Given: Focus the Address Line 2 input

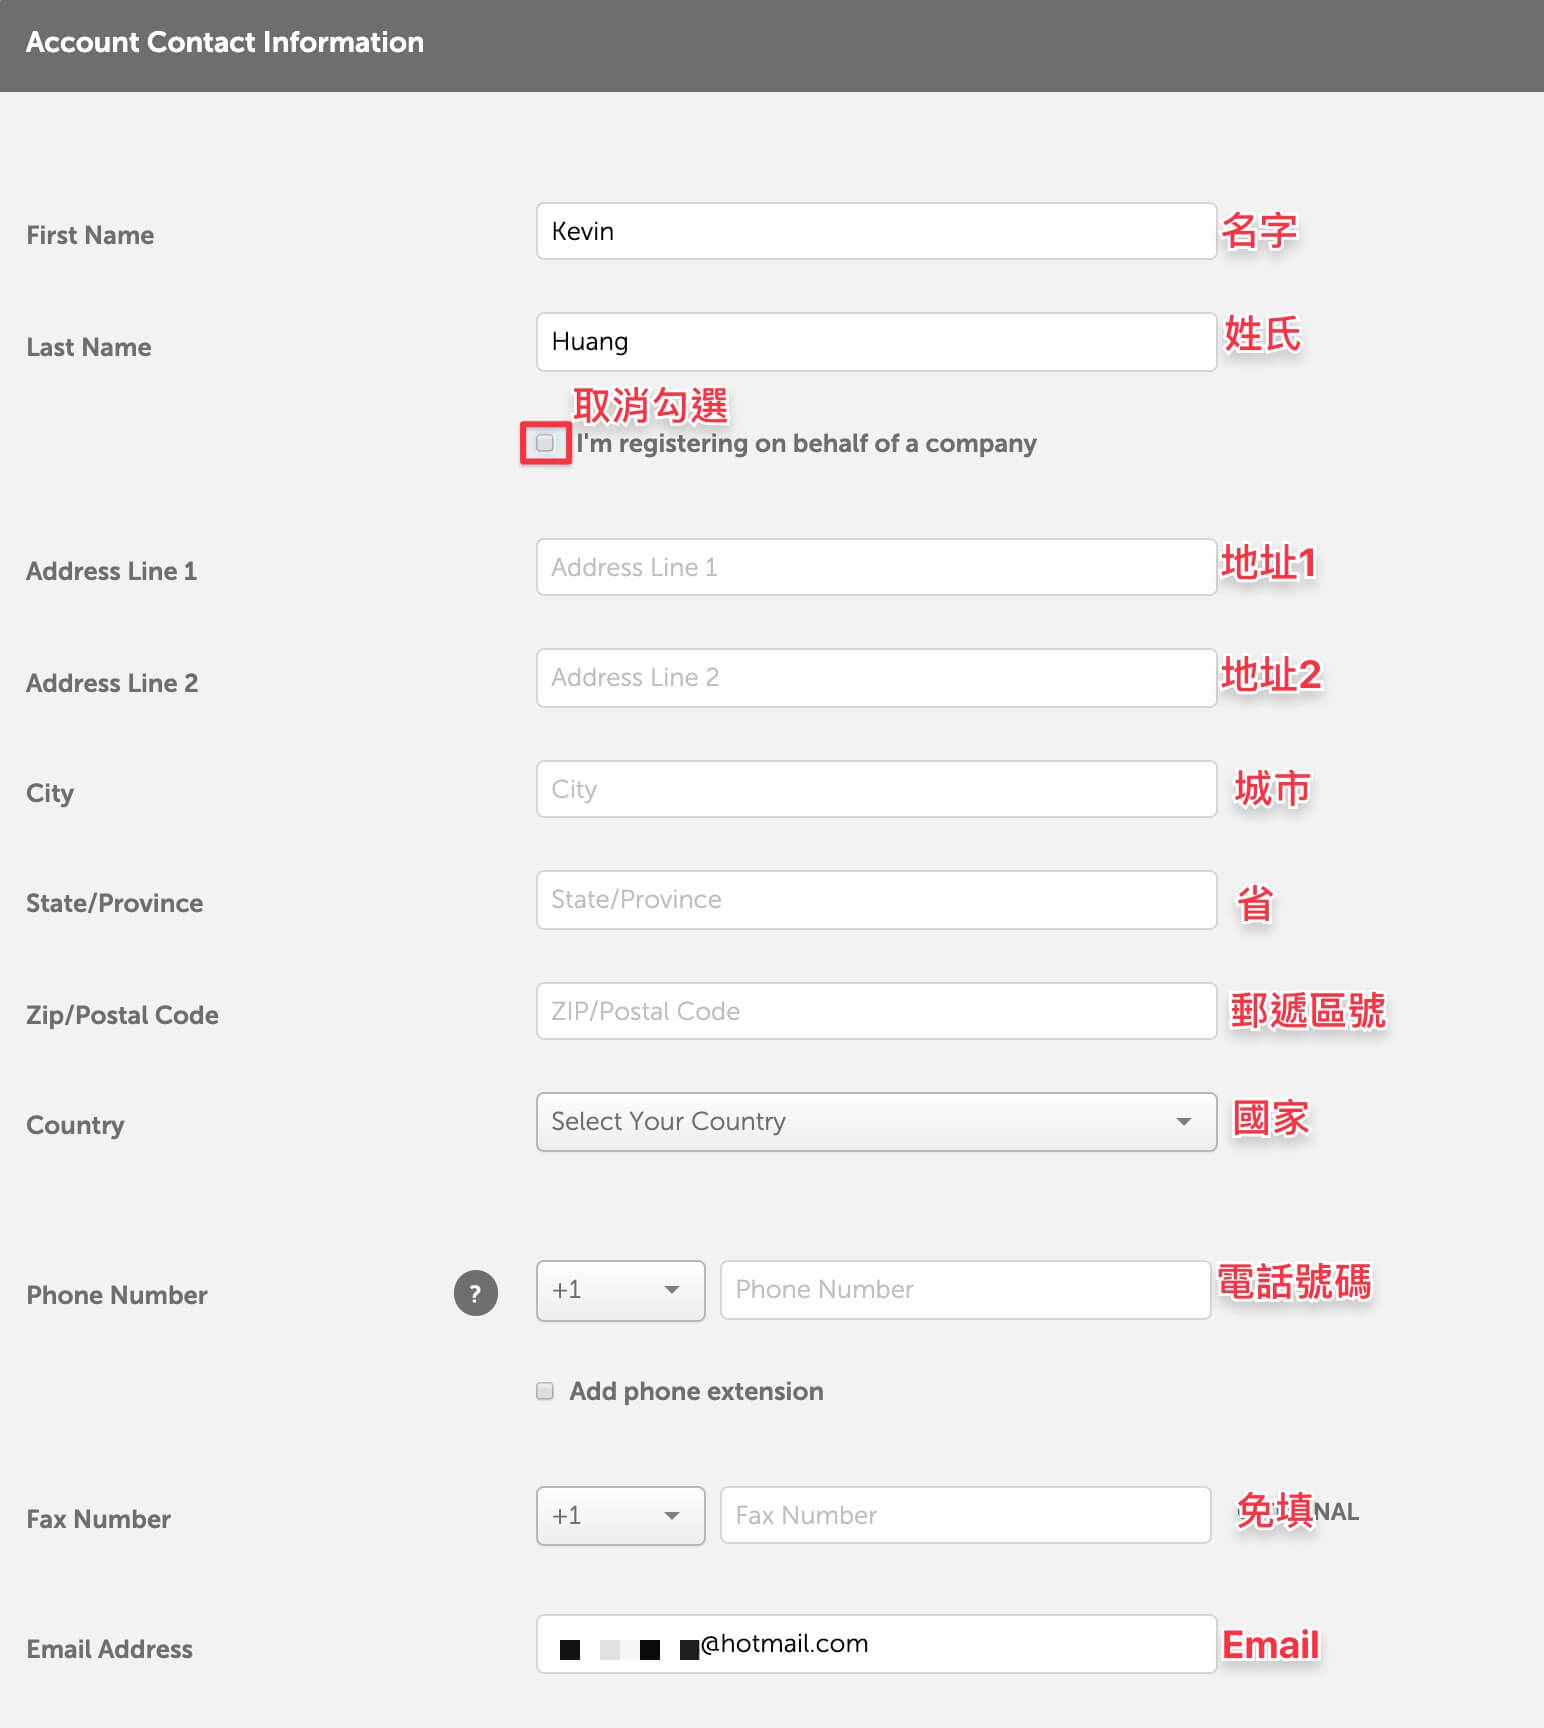Looking at the screenshot, I should coord(876,678).
